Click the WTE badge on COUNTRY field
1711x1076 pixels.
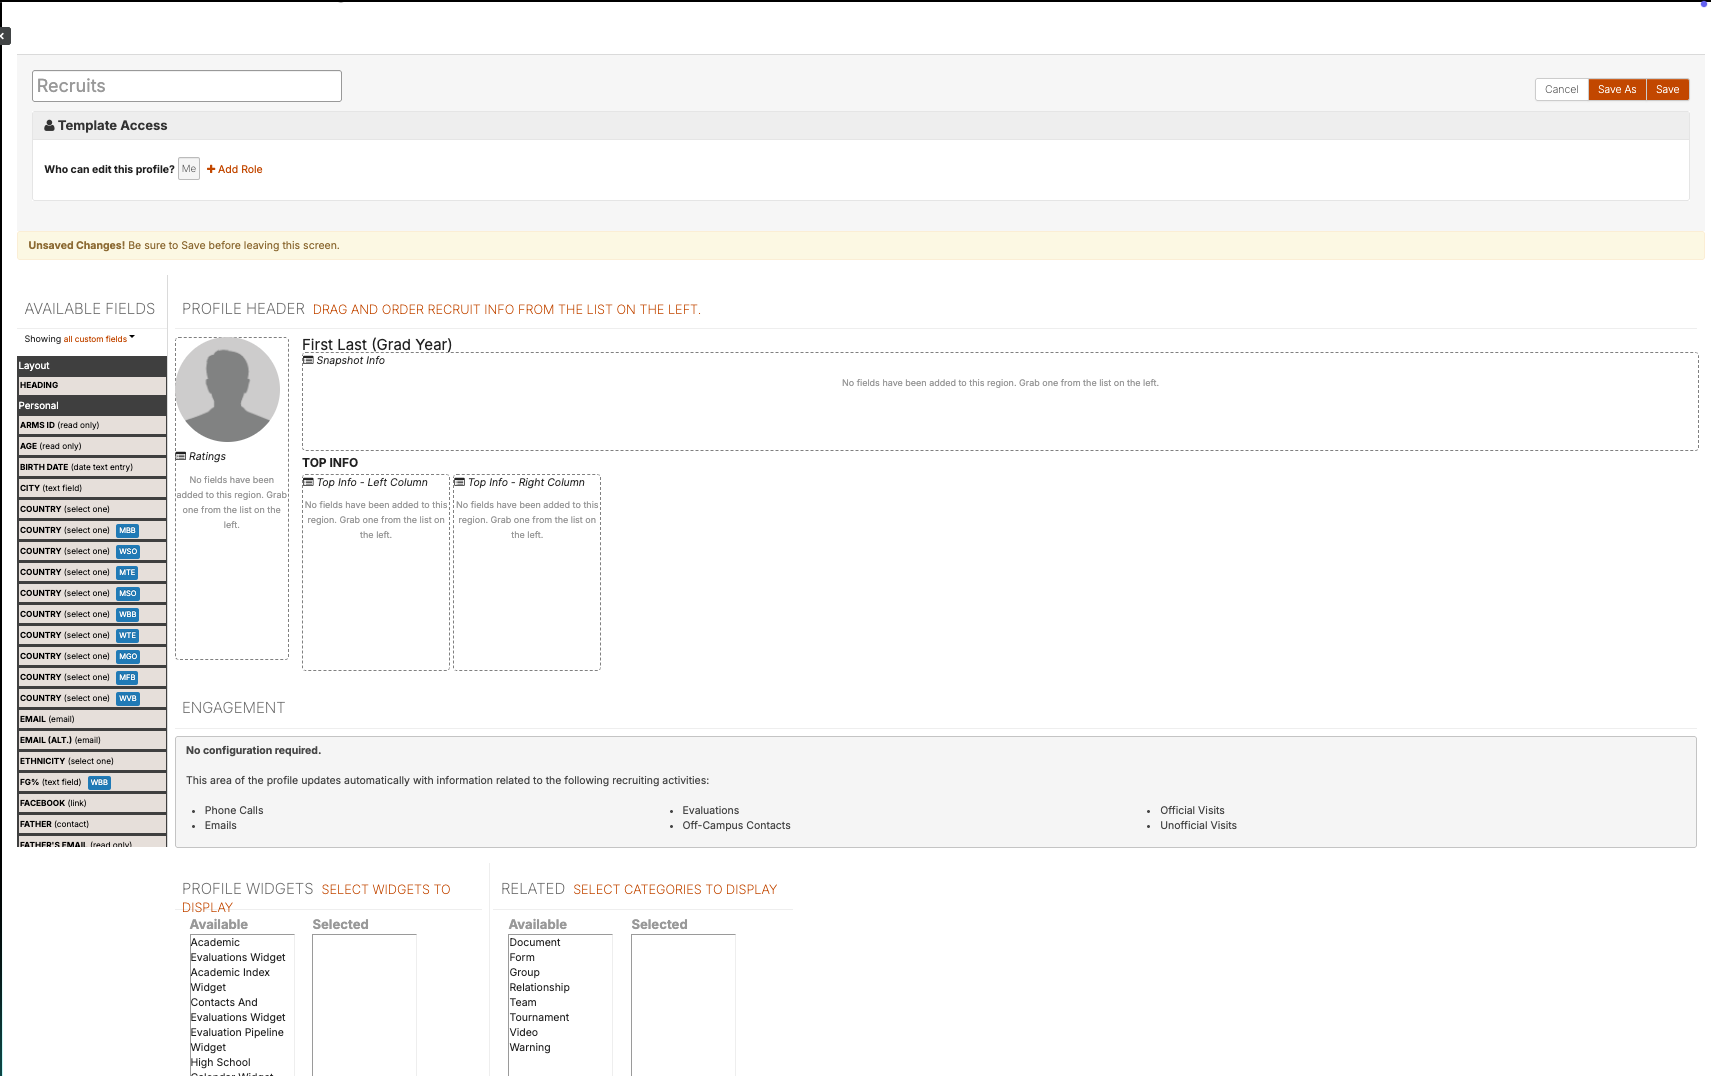click(x=127, y=636)
